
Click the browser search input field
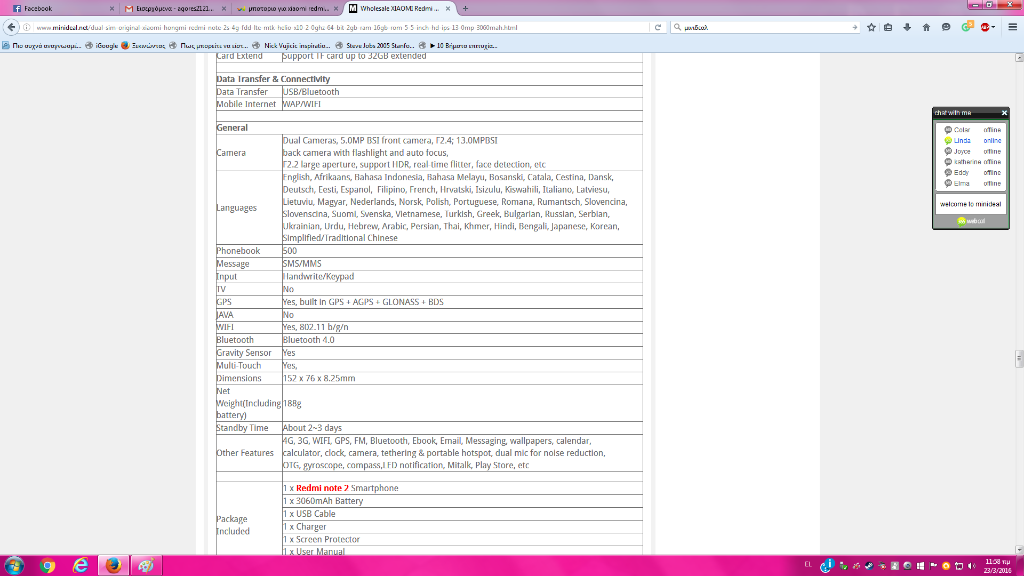click(765, 27)
